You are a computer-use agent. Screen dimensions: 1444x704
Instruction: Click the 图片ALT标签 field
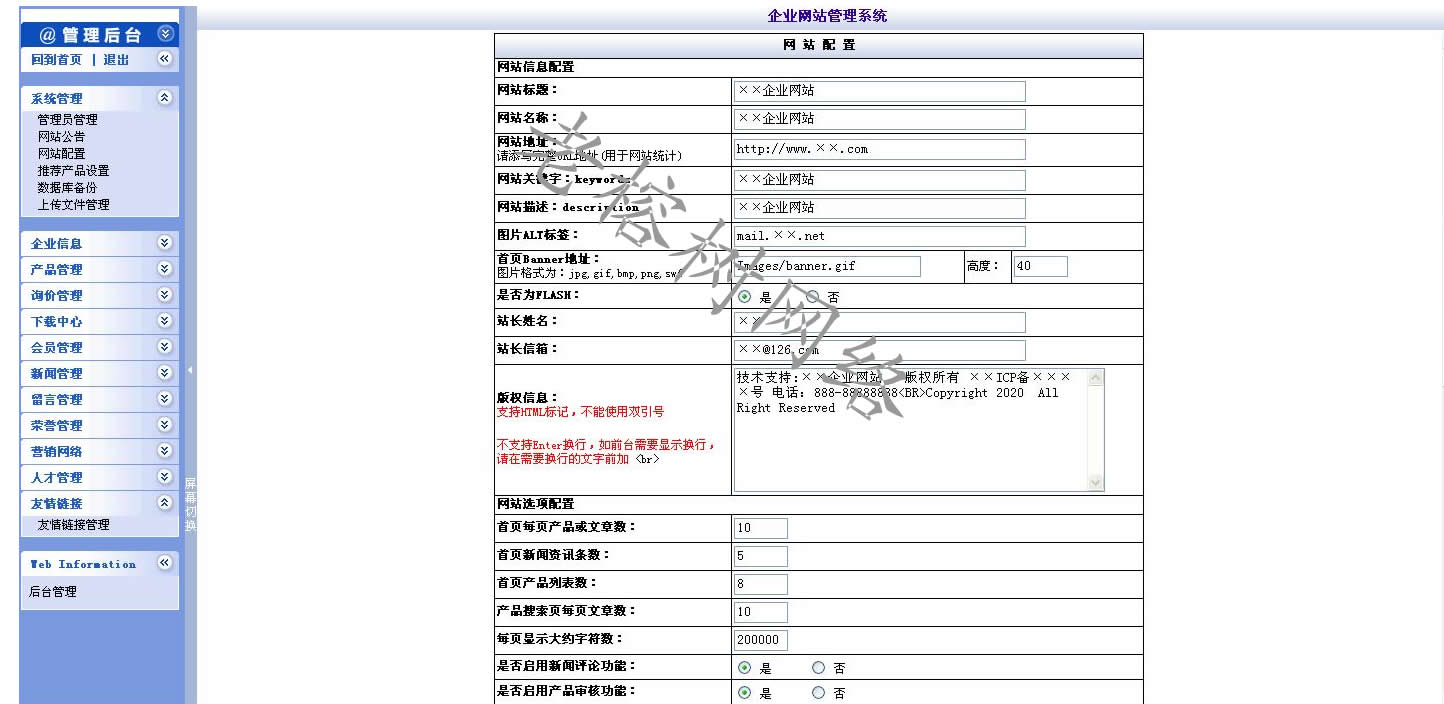pyautogui.click(x=879, y=236)
